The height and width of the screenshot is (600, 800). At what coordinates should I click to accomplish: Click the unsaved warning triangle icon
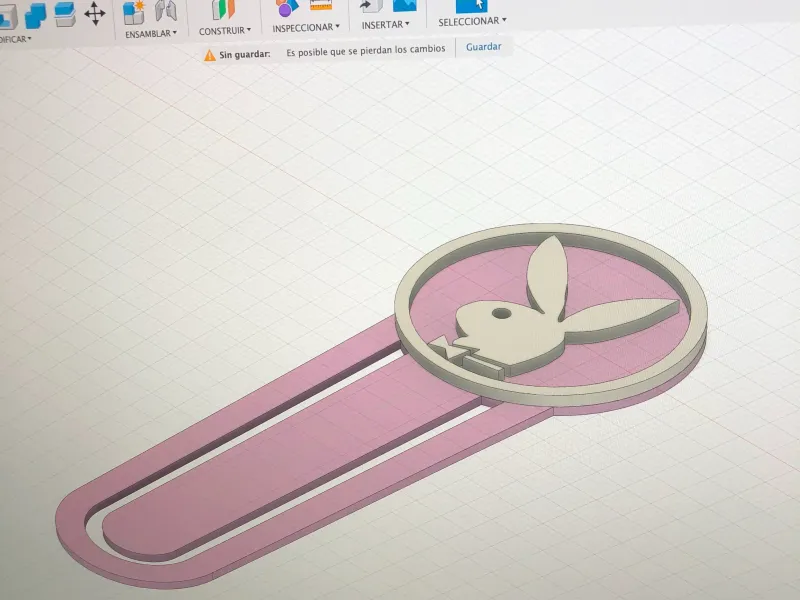pos(210,55)
